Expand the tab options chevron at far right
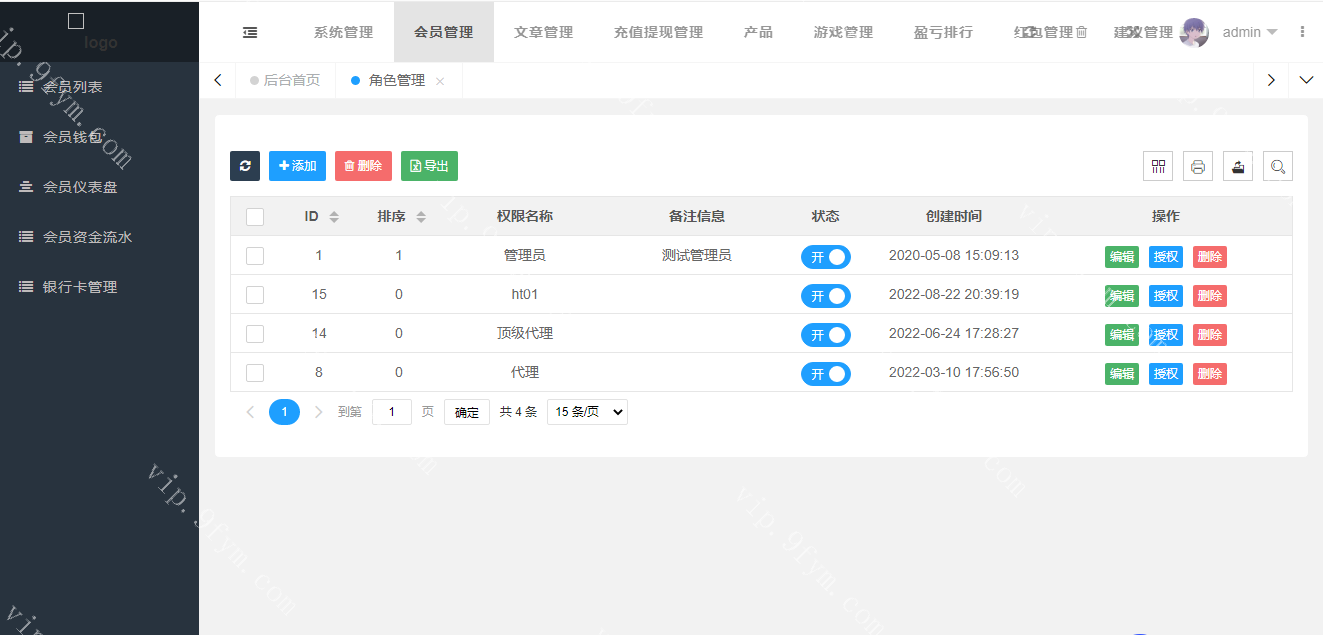The width and height of the screenshot is (1323, 635). point(1306,80)
